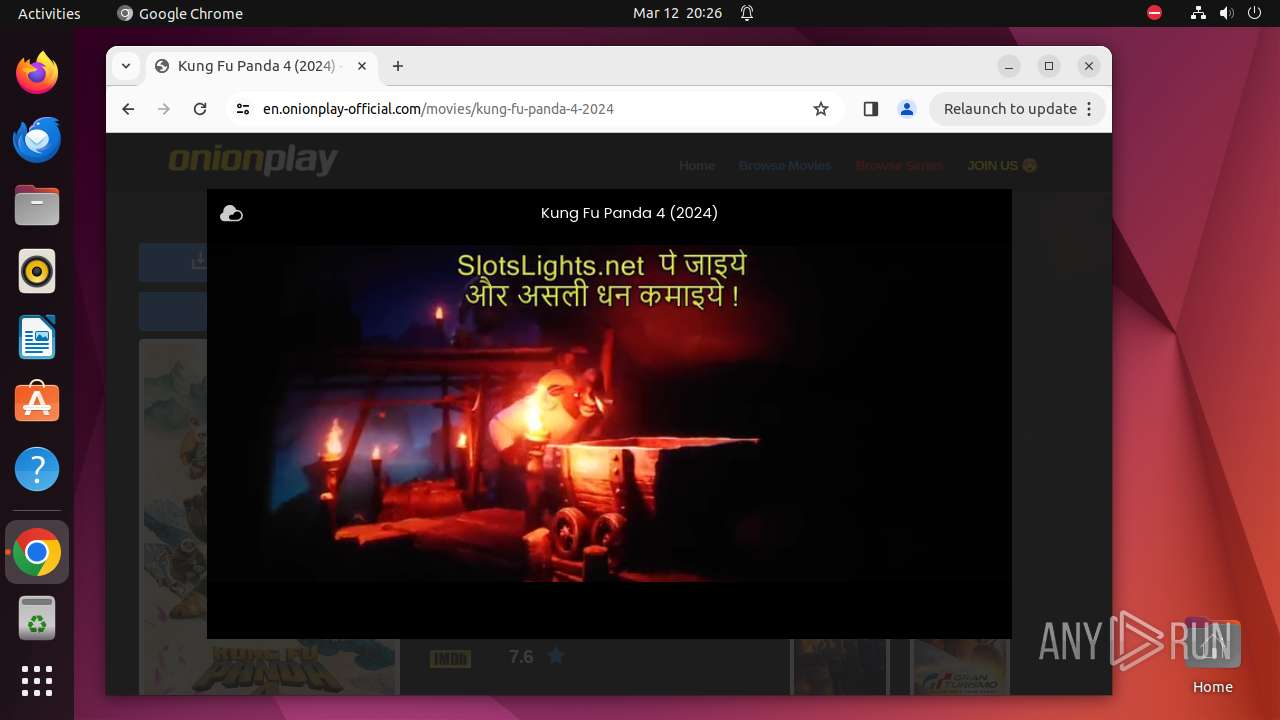Viewport: 1280px width, 720px height.
Task: Click the cloud icon in the player header
Action: point(231,213)
